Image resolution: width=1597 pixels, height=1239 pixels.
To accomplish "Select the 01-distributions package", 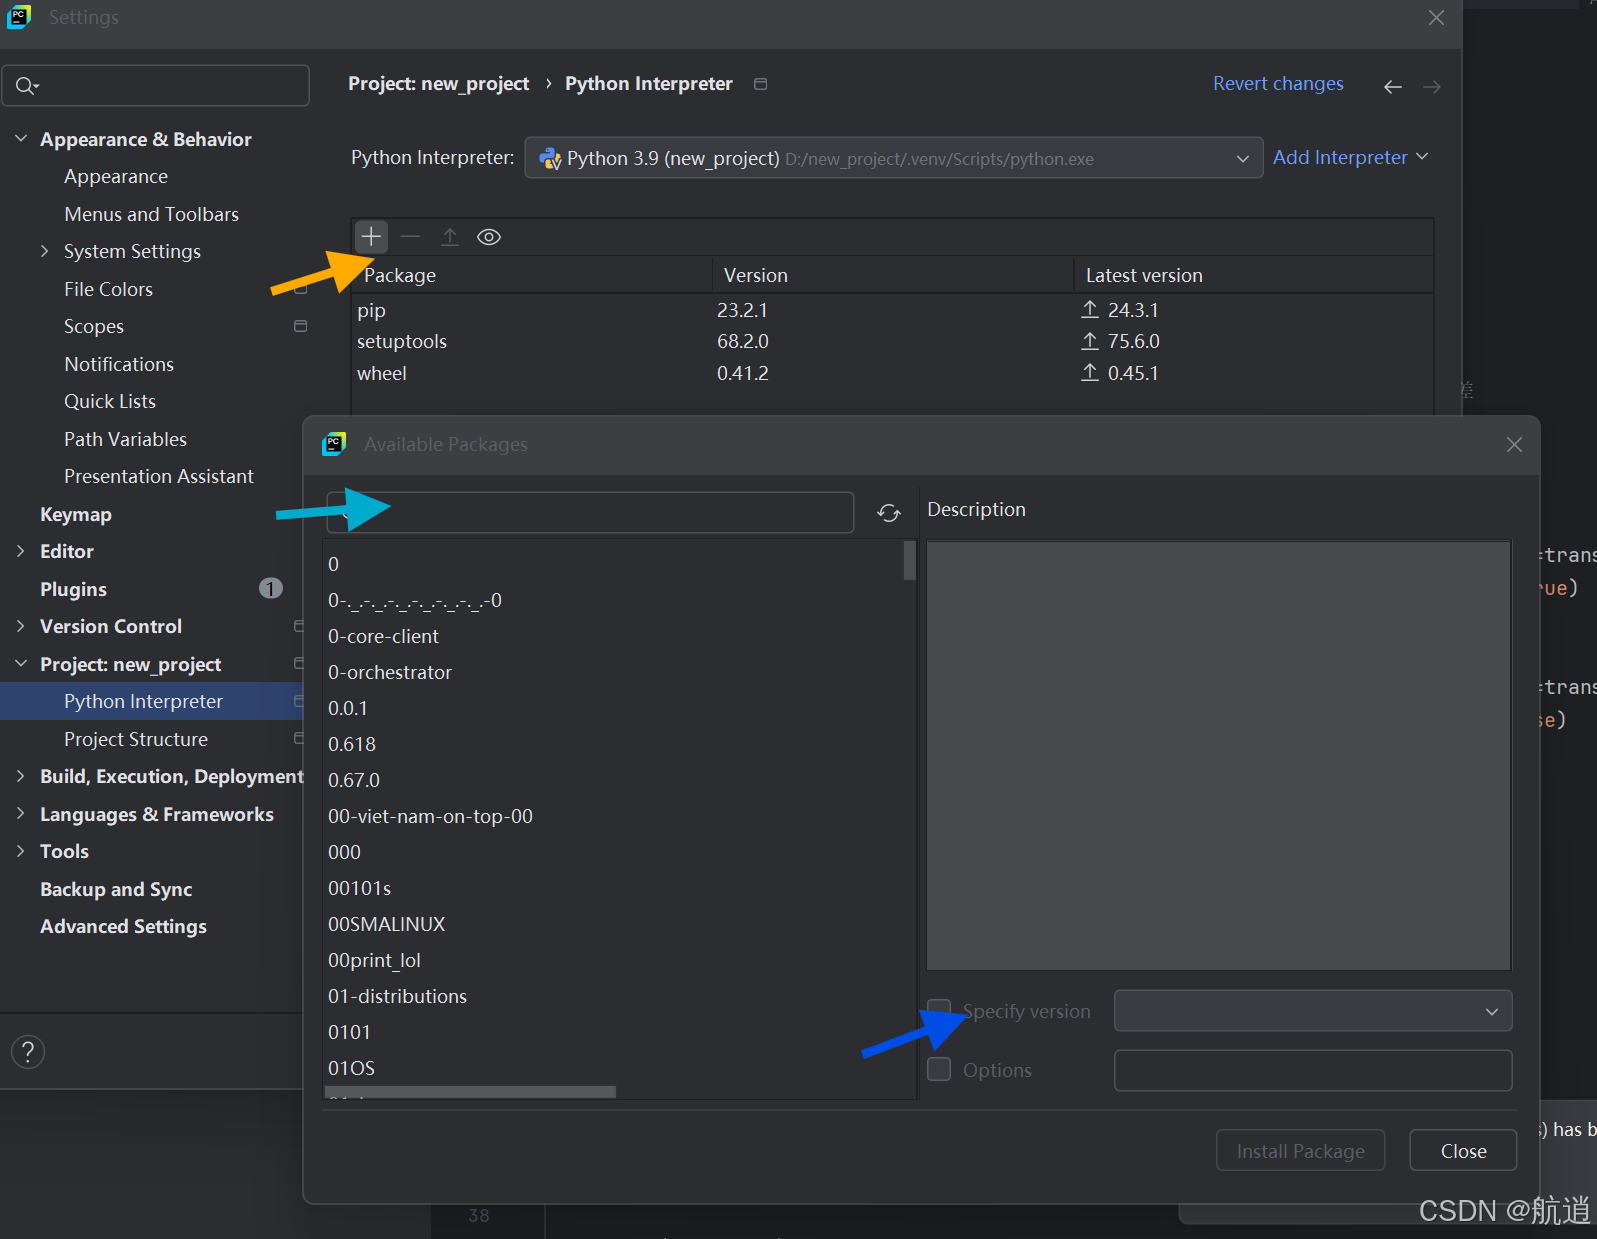I will (x=398, y=996).
